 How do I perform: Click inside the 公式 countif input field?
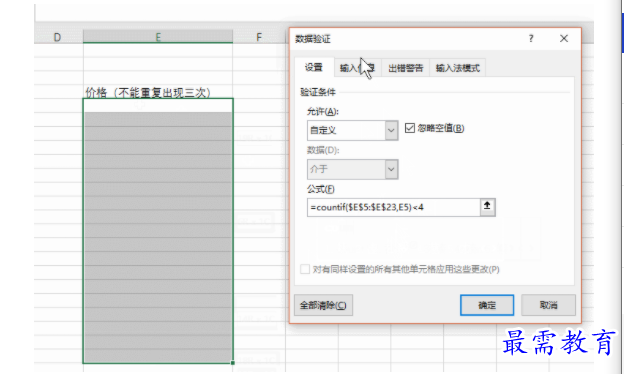point(393,207)
